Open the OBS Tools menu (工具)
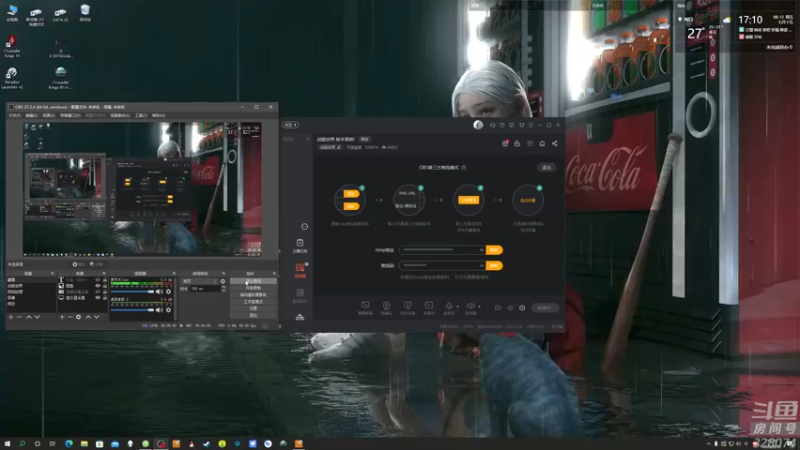This screenshot has height=450, width=800. click(141, 116)
